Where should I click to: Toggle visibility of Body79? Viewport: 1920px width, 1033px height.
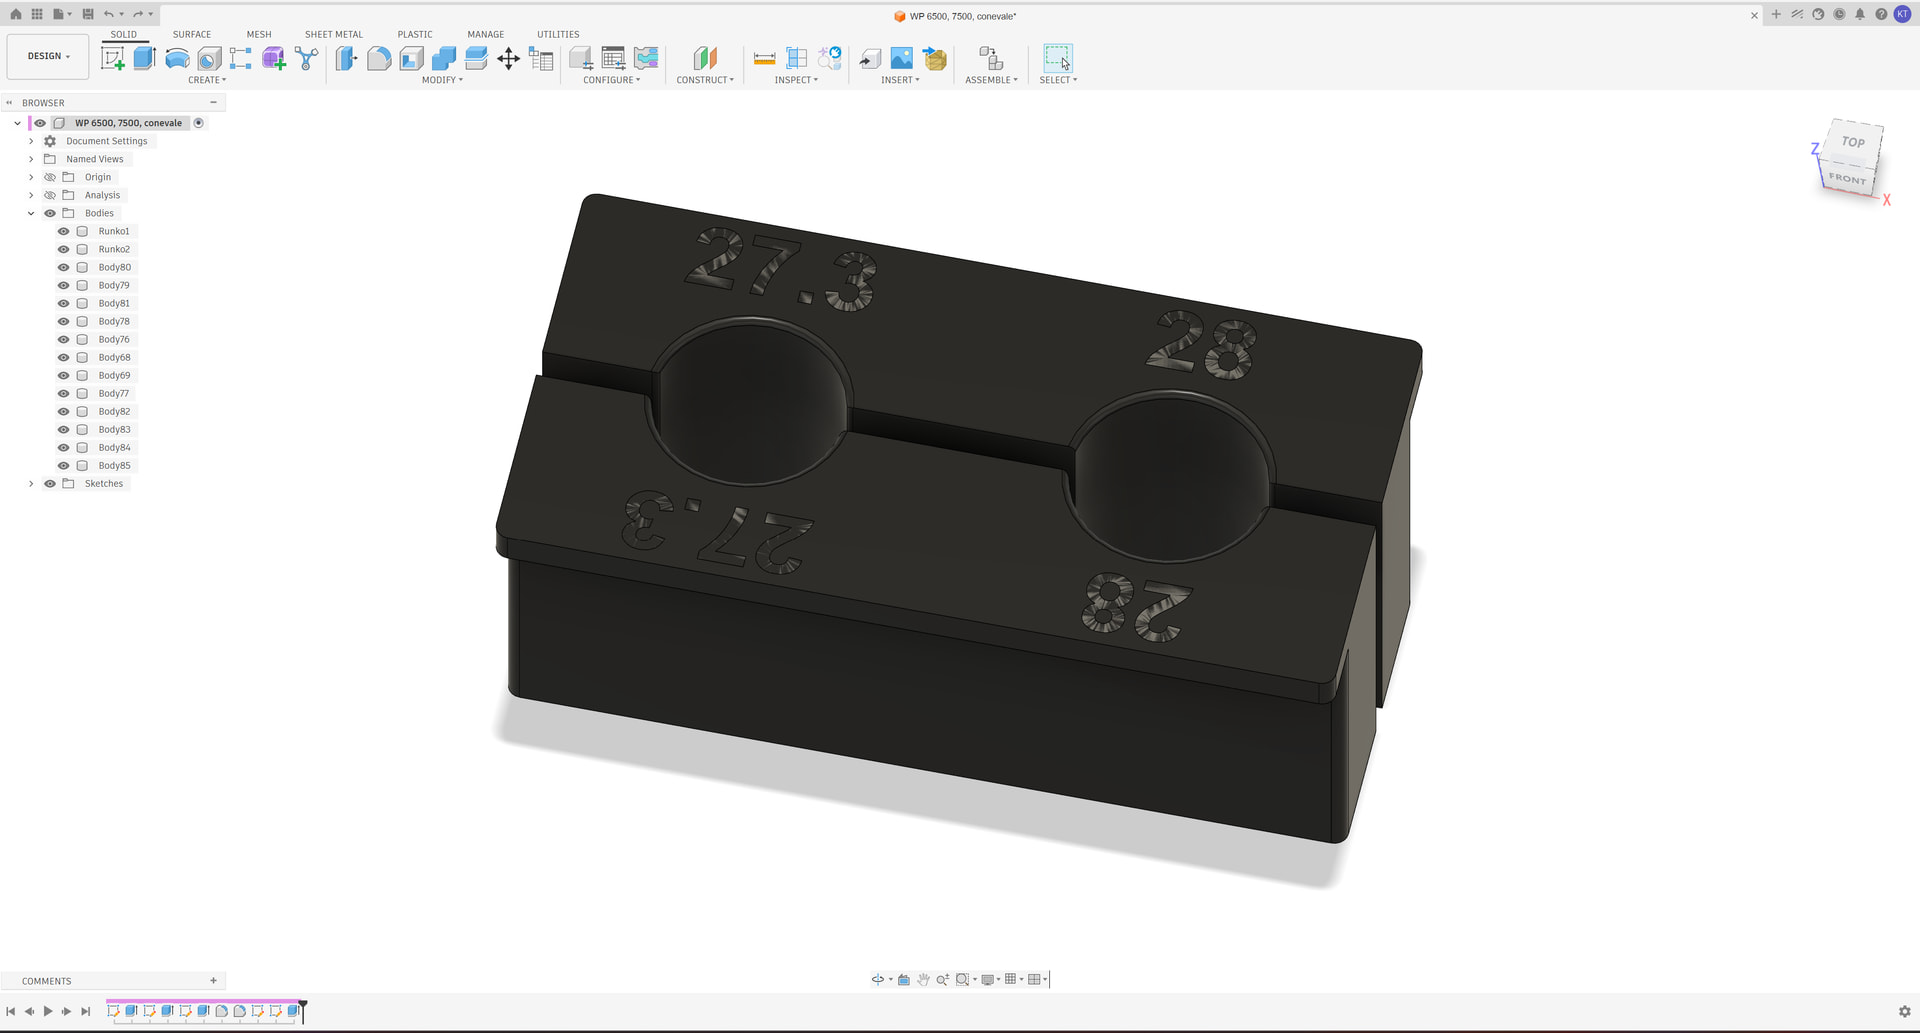pyautogui.click(x=64, y=285)
